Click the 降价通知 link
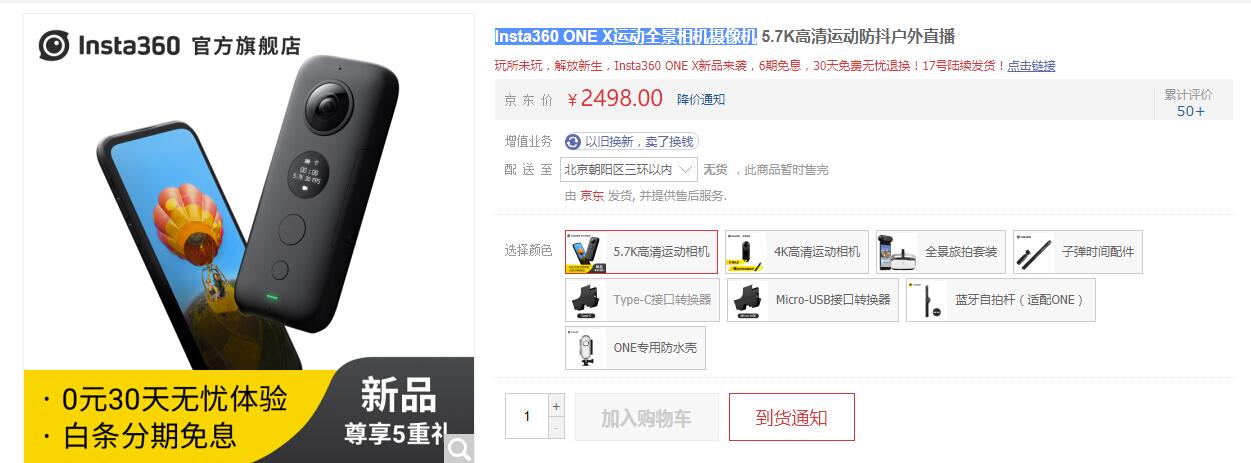Screen dimensions: 1251x463 tap(701, 99)
